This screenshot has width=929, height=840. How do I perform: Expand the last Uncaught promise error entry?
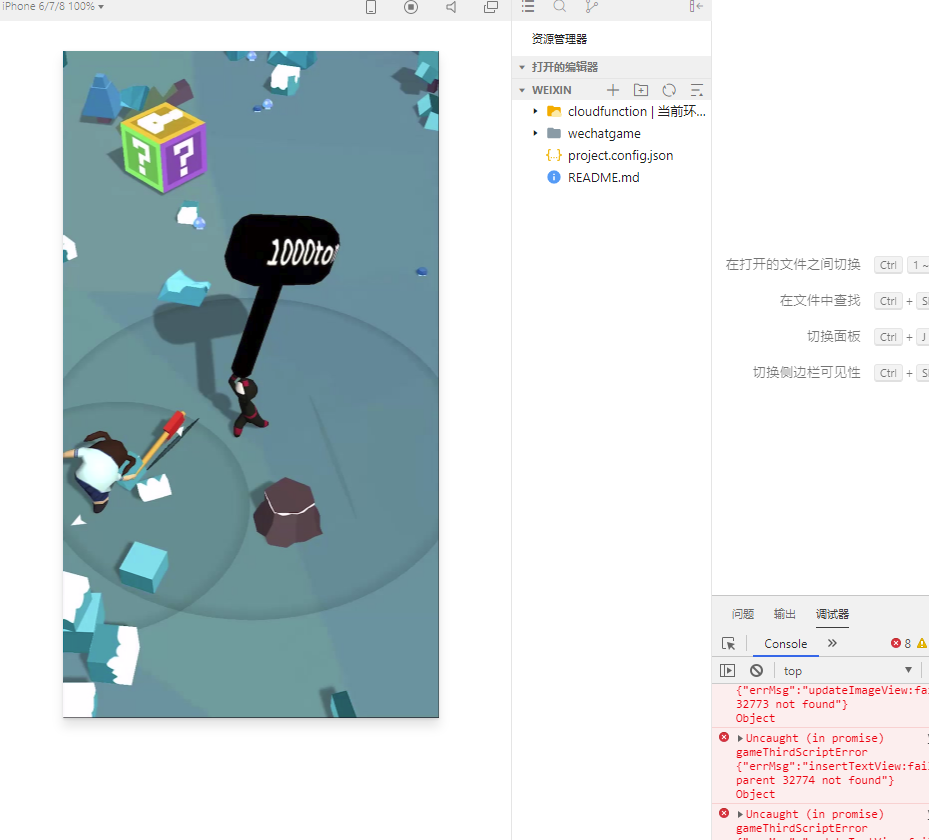(740, 815)
